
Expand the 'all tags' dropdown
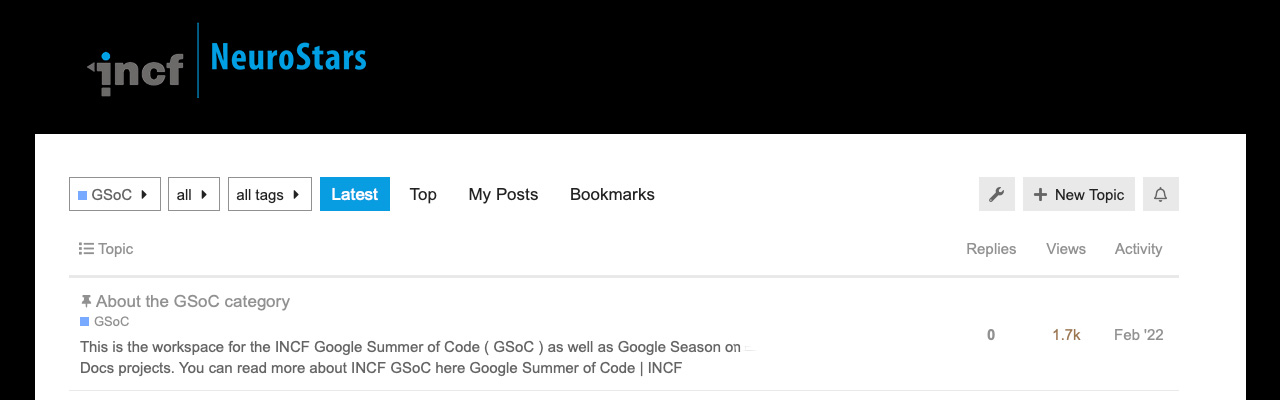coord(269,195)
